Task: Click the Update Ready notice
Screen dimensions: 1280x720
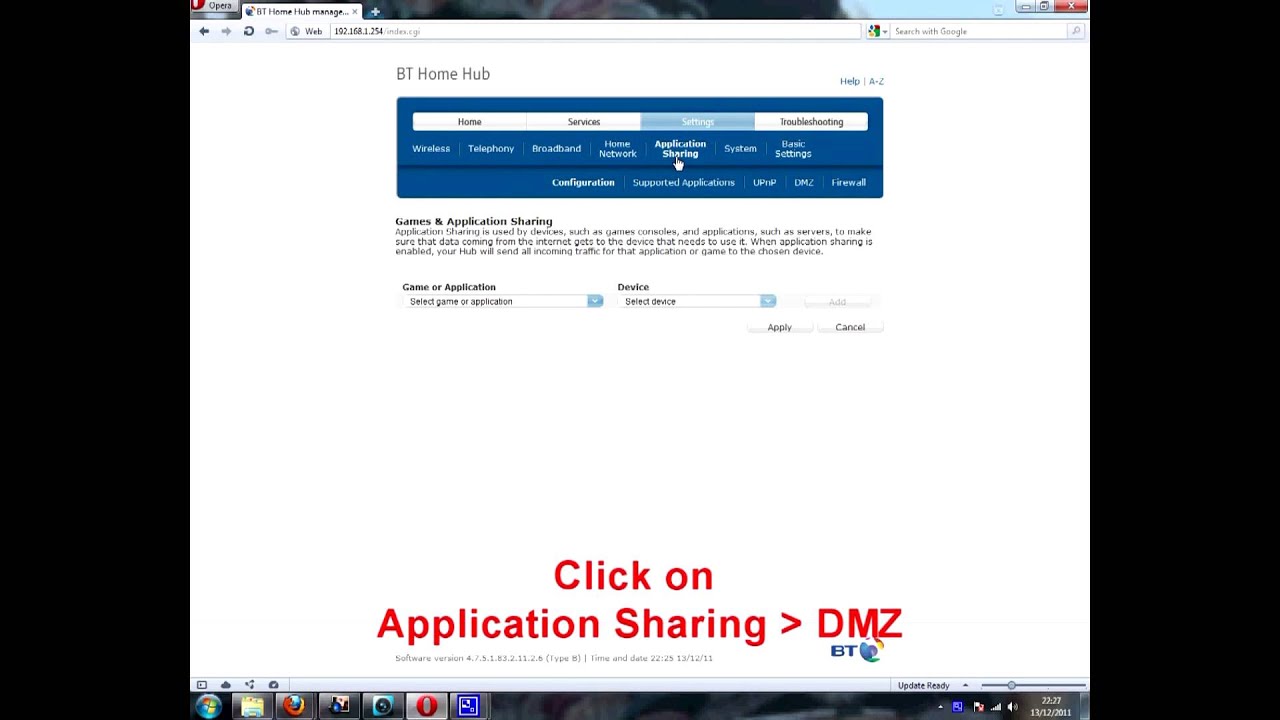Action: (x=923, y=685)
